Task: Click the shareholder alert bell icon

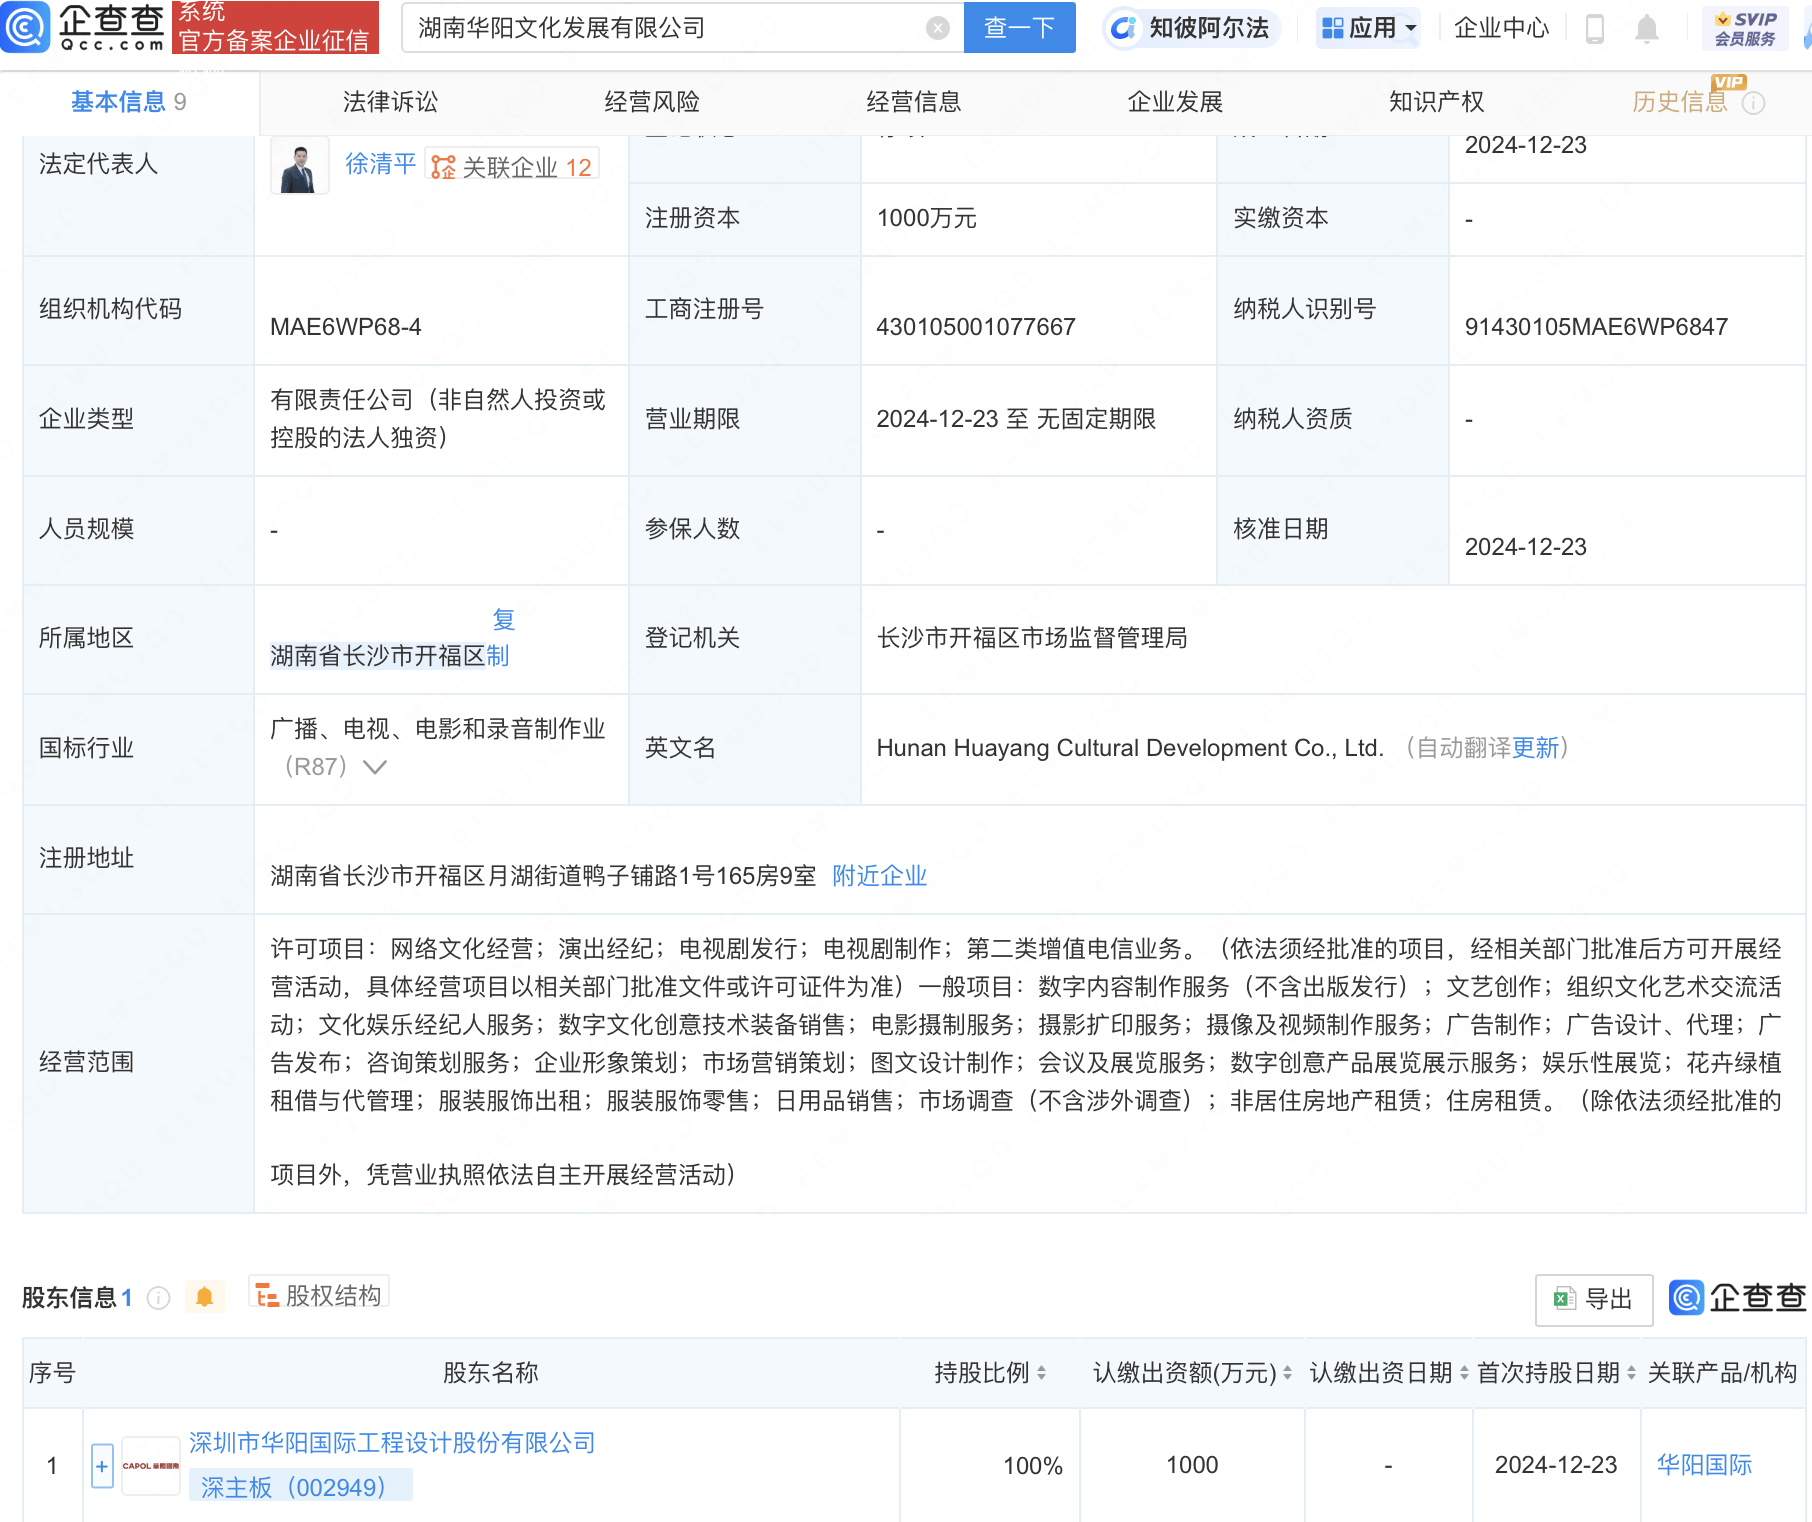Action: click(x=205, y=1297)
